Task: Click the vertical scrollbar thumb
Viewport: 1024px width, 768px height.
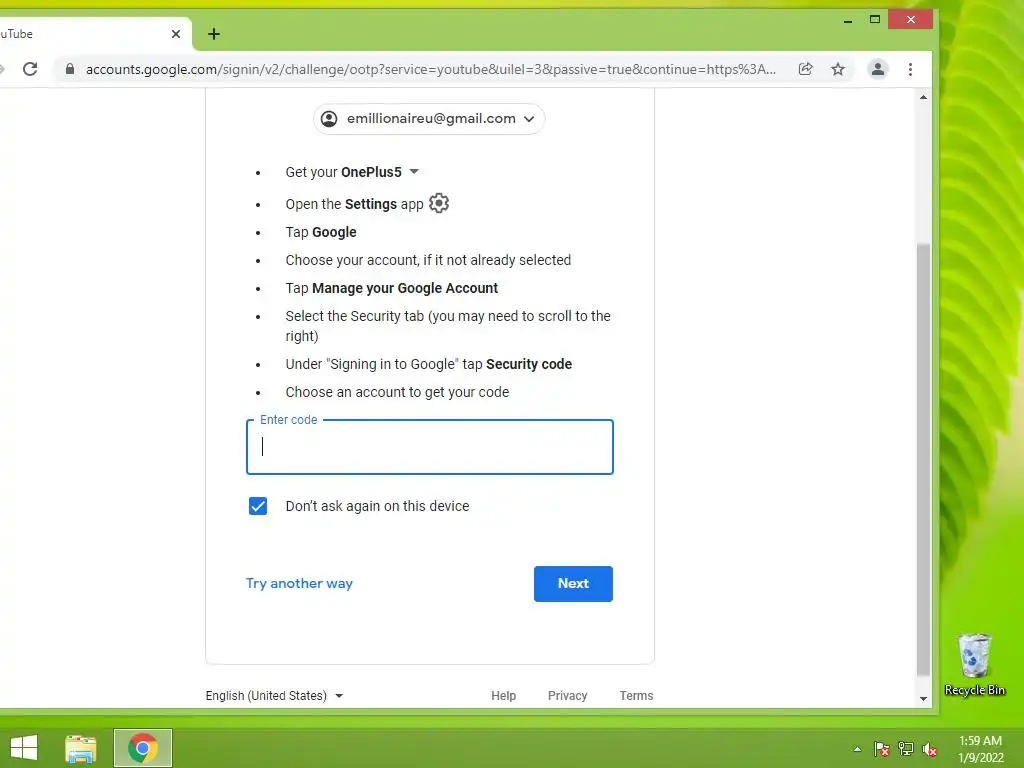Action: coord(923,460)
